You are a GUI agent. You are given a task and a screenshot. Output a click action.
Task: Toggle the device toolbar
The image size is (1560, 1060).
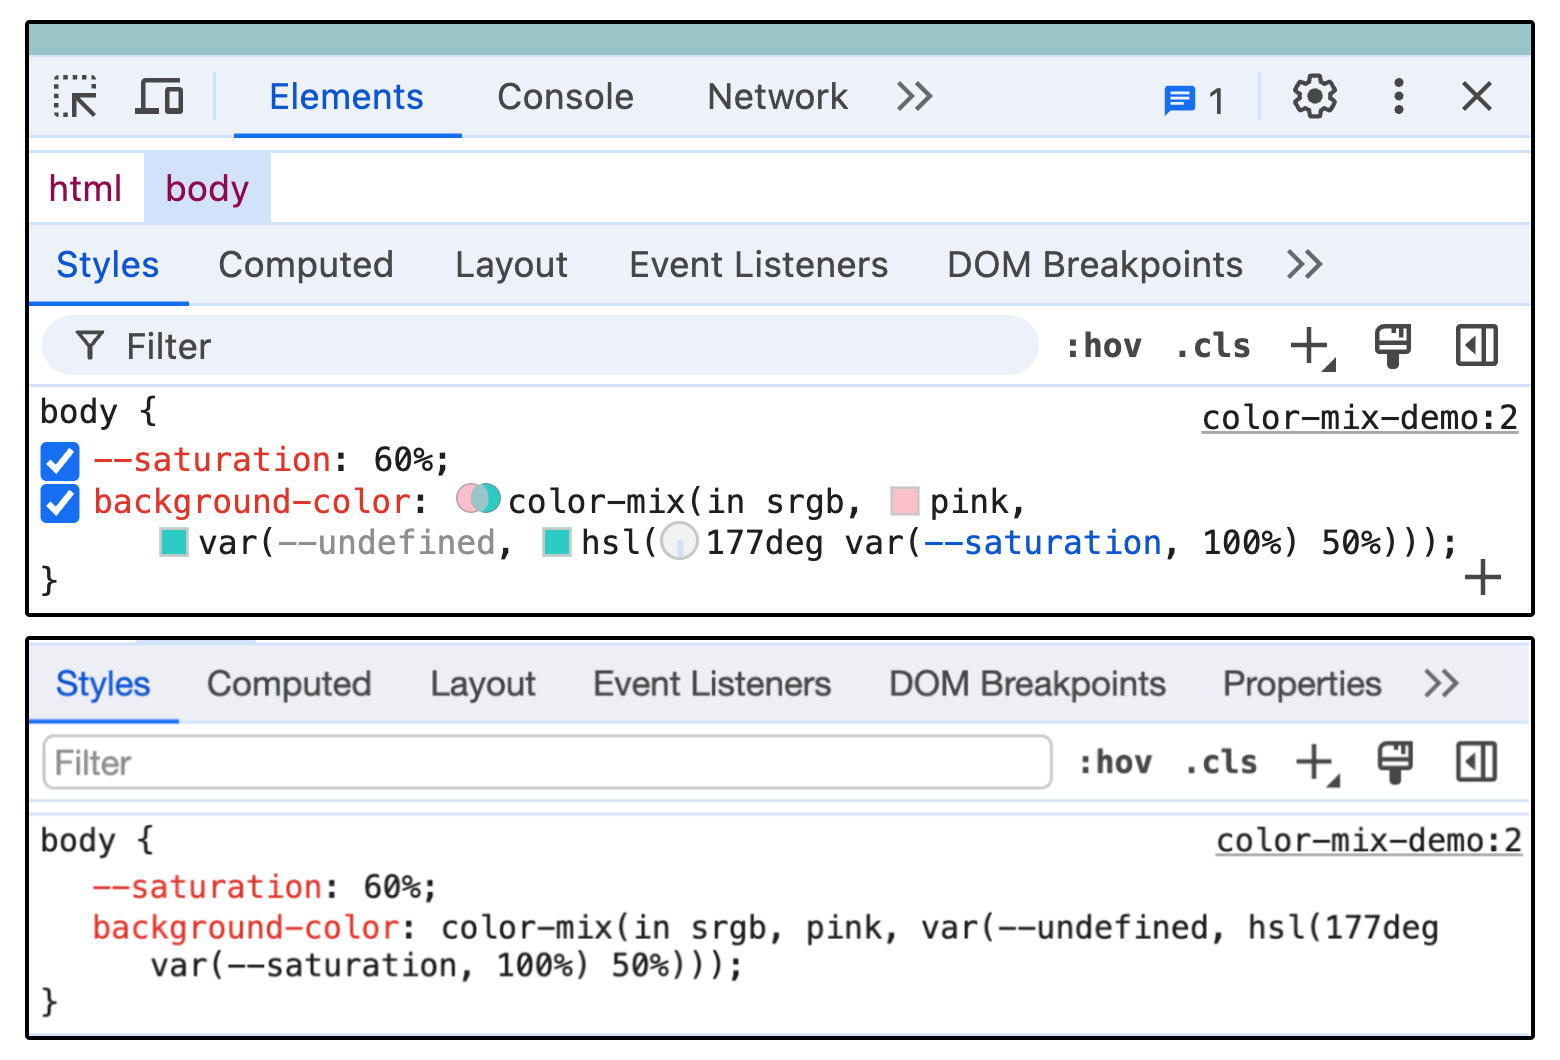159,97
